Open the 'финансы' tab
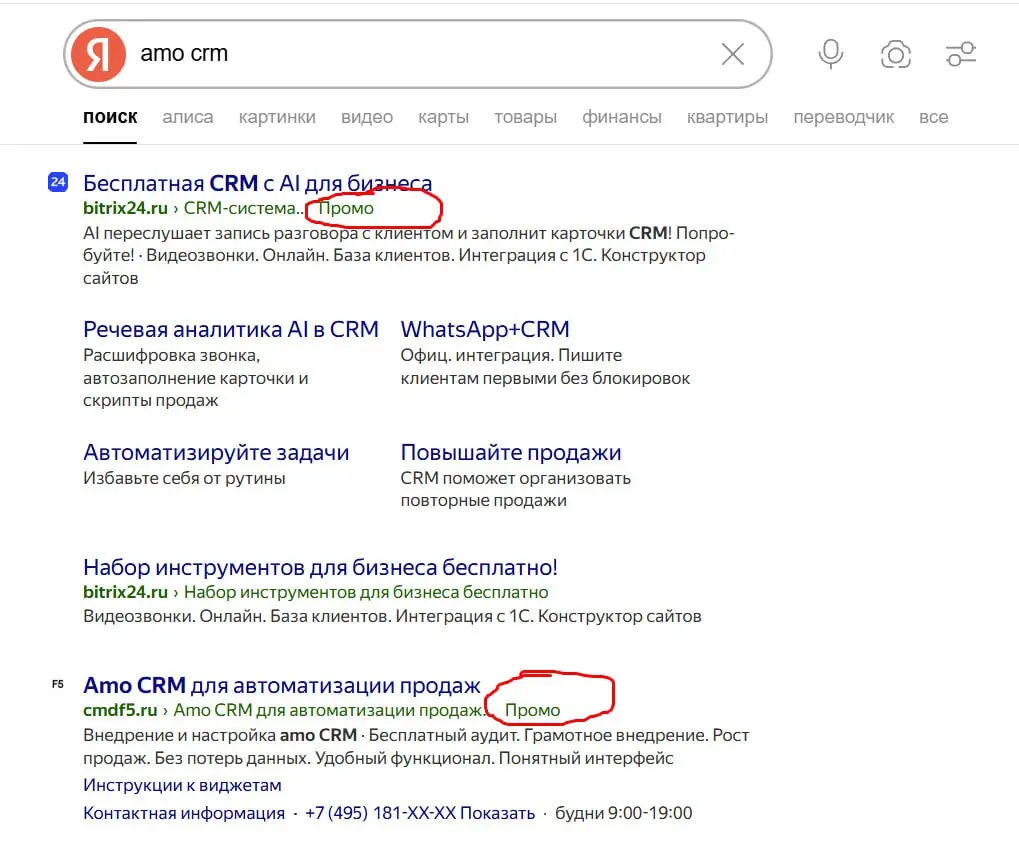 [x=621, y=117]
